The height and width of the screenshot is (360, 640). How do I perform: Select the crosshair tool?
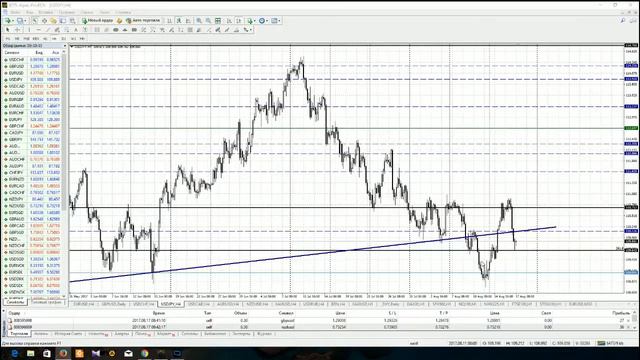point(17,30)
